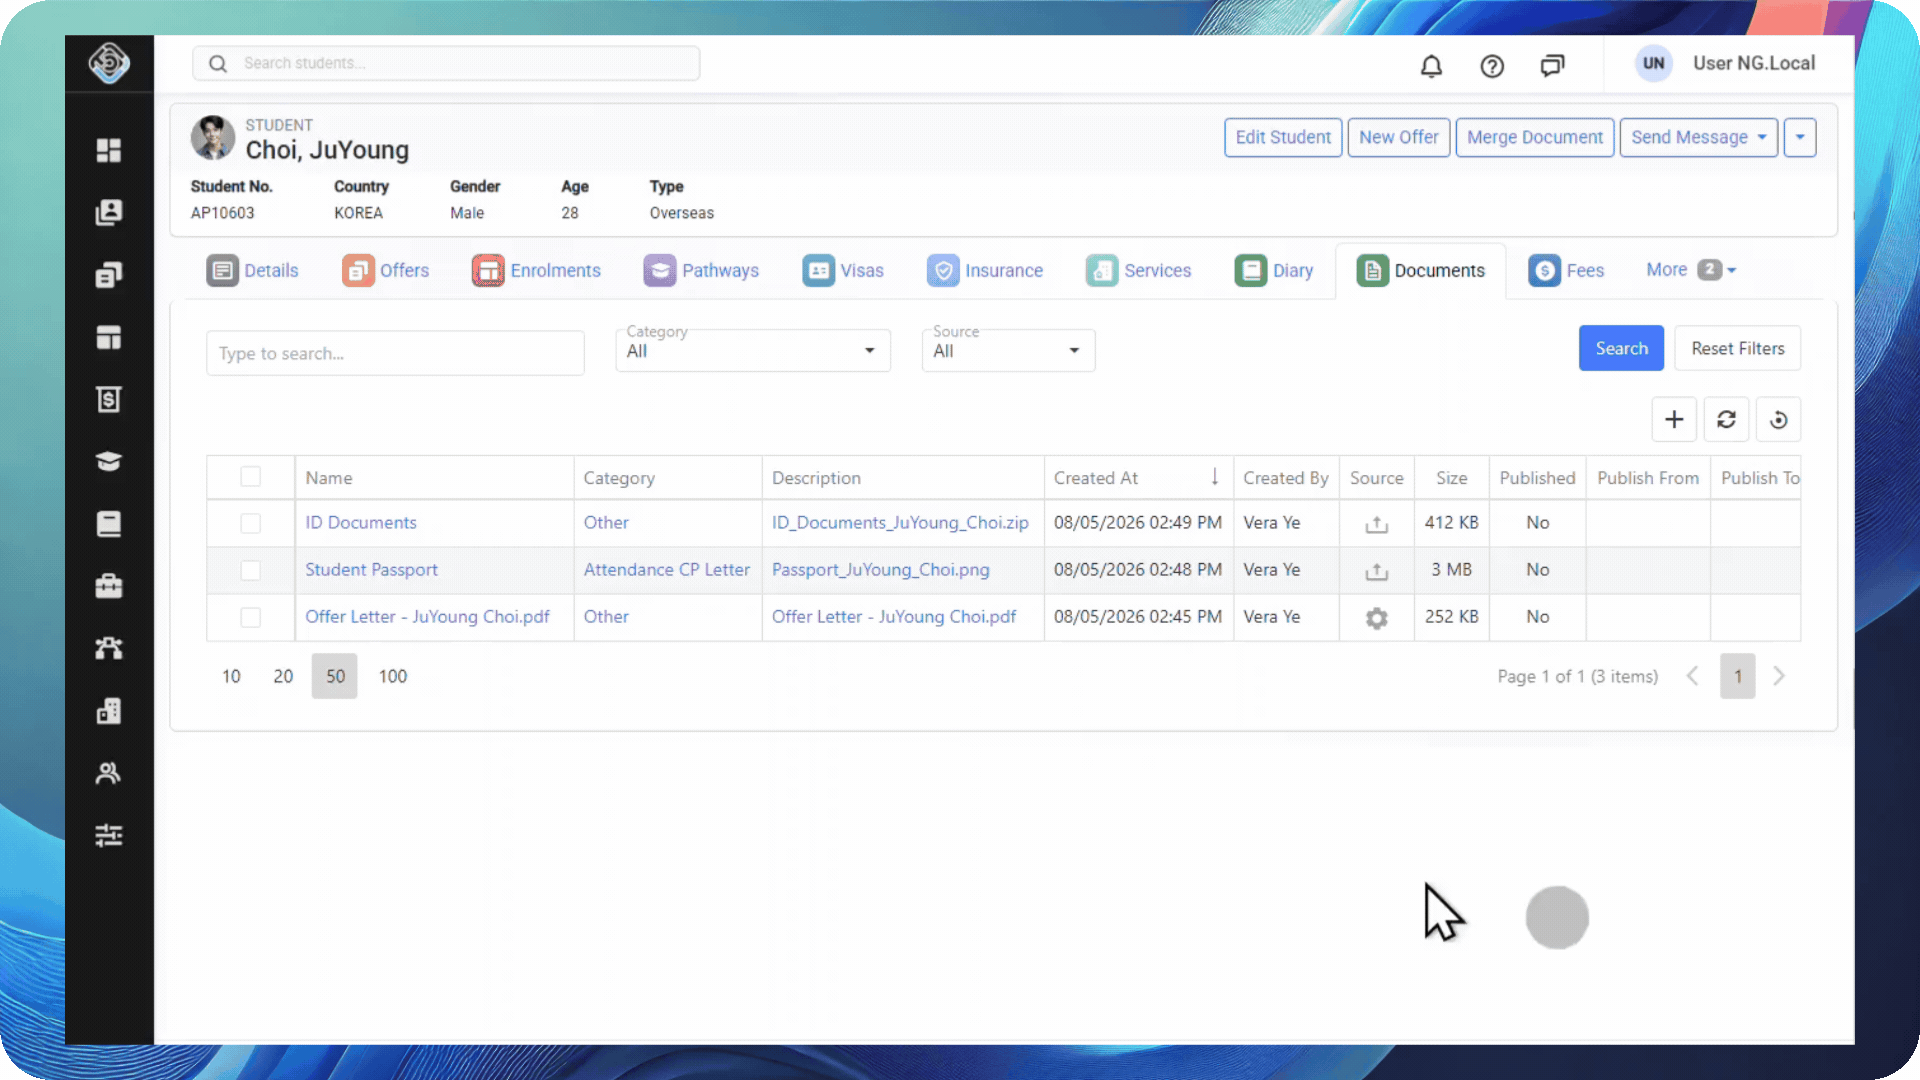Viewport: 1920px width, 1080px height.
Task: Switch to the Diary tab
Action: pos(1274,270)
